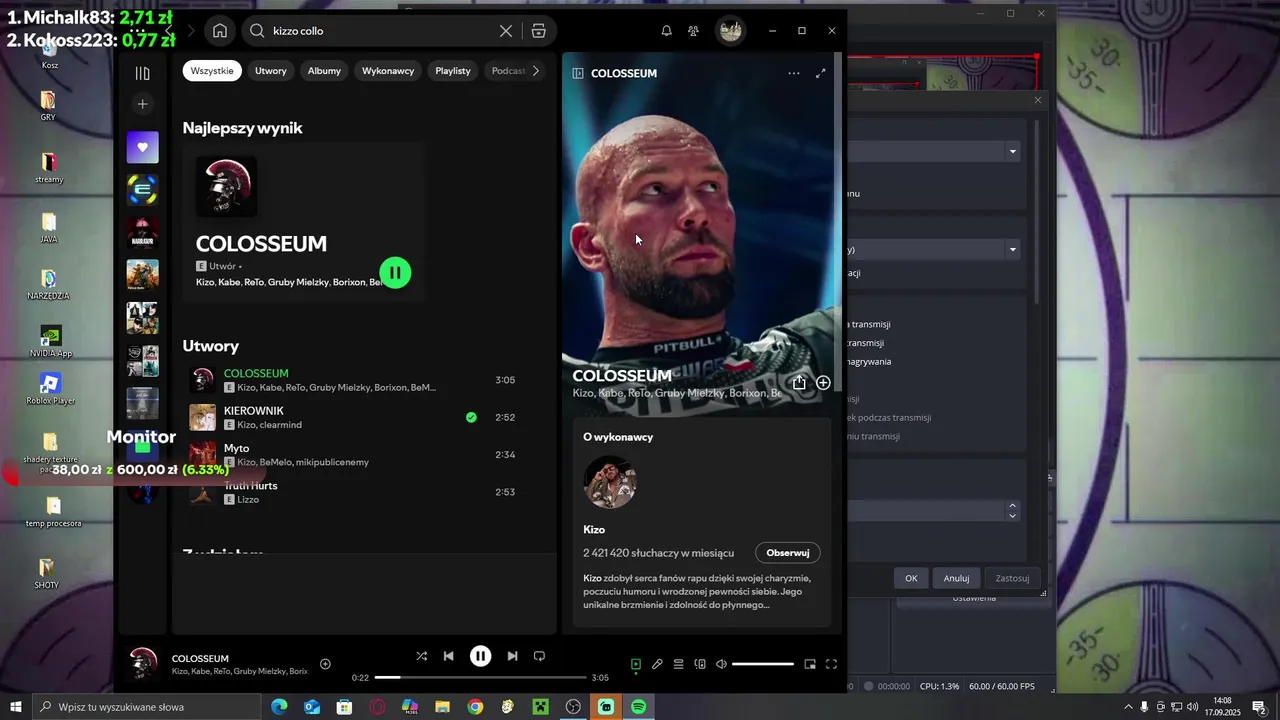Viewport: 1280px width, 720px height.
Task: Enter fullscreen player mode
Action: pyautogui.click(x=831, y=664)
